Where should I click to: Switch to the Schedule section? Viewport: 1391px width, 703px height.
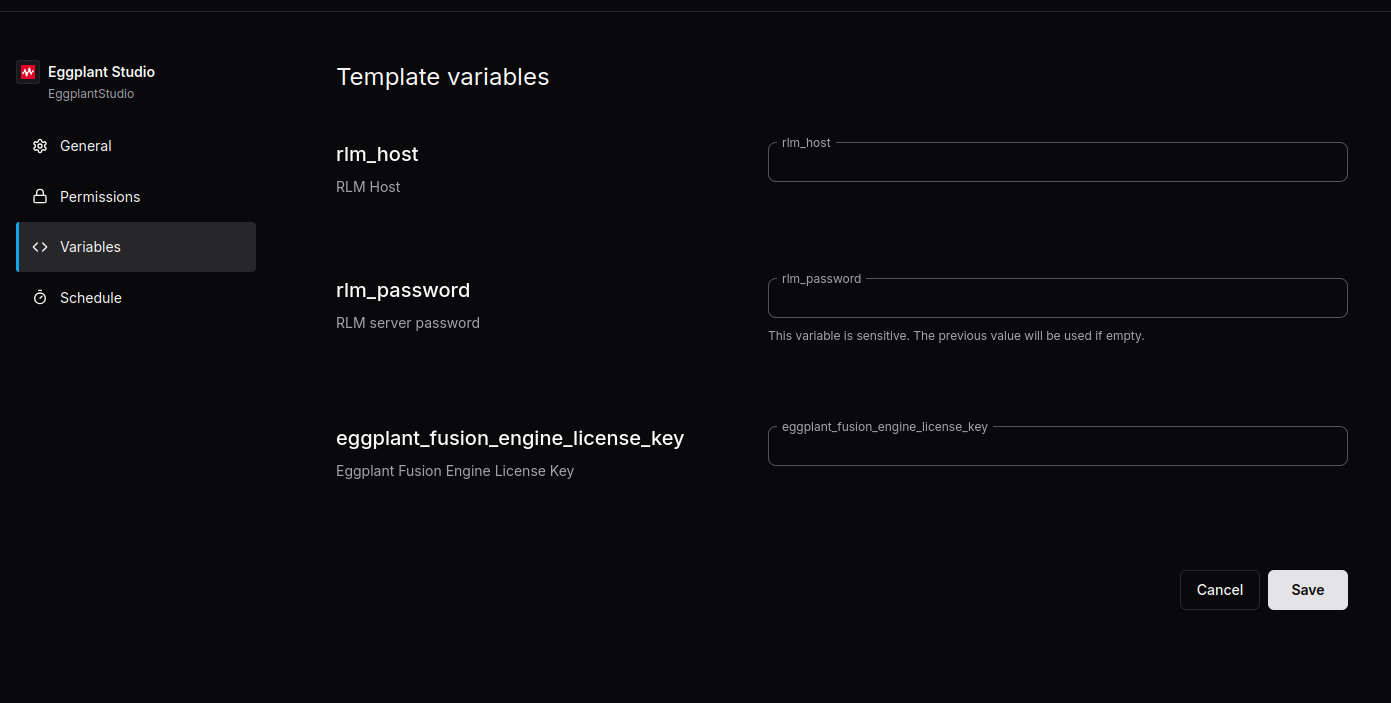91,297
